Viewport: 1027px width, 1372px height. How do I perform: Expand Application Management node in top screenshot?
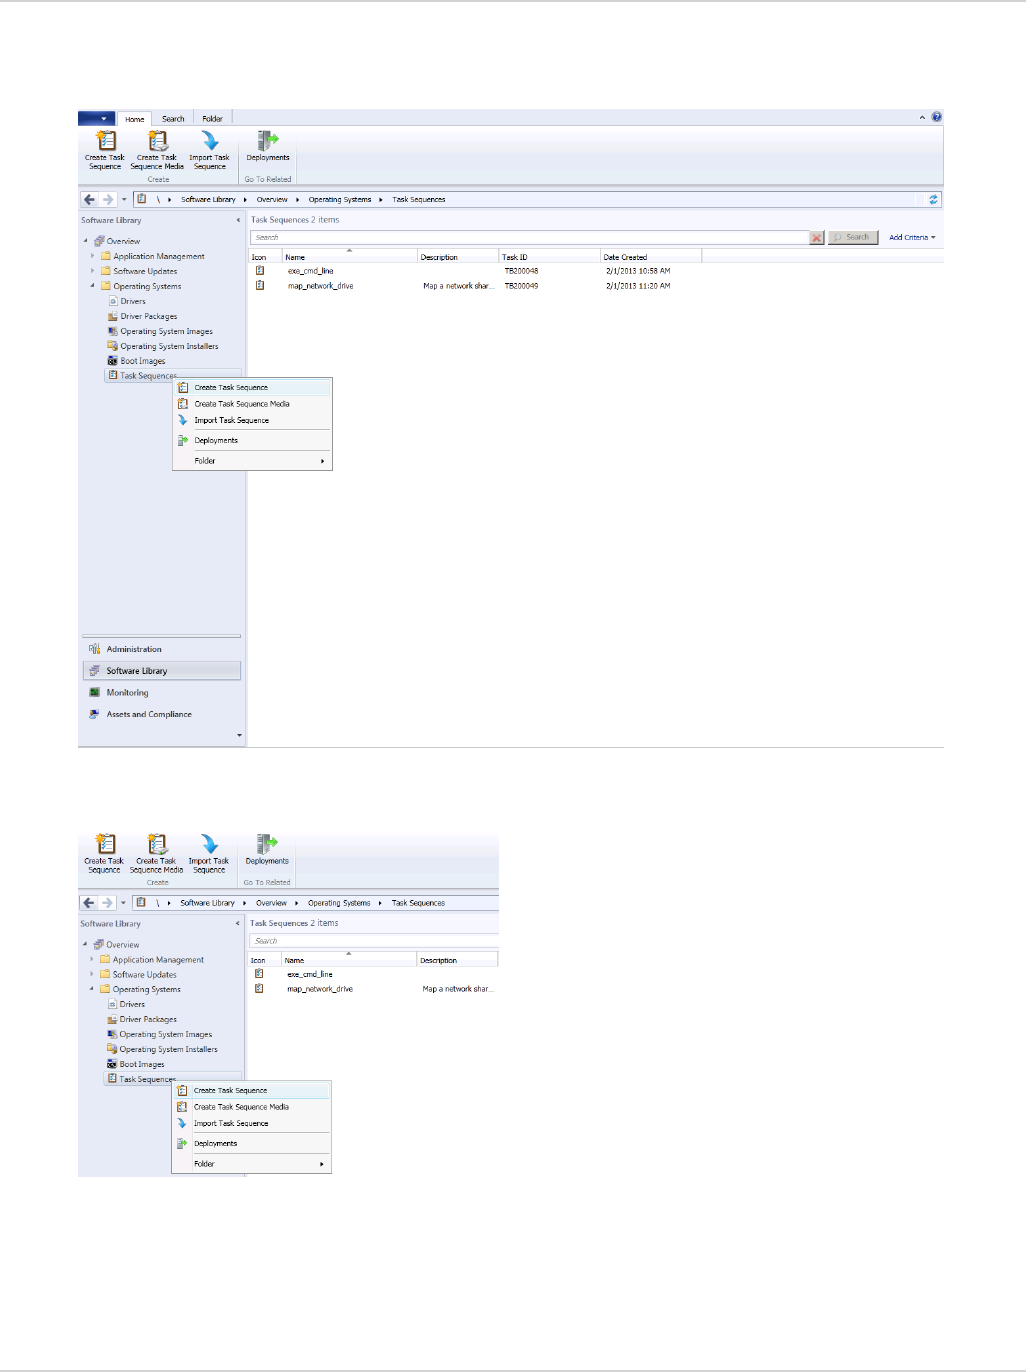point(93,256)
